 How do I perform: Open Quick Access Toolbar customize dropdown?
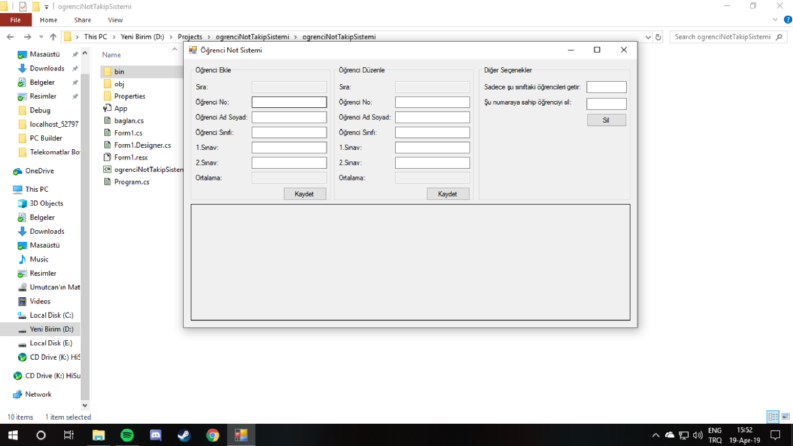46,7
